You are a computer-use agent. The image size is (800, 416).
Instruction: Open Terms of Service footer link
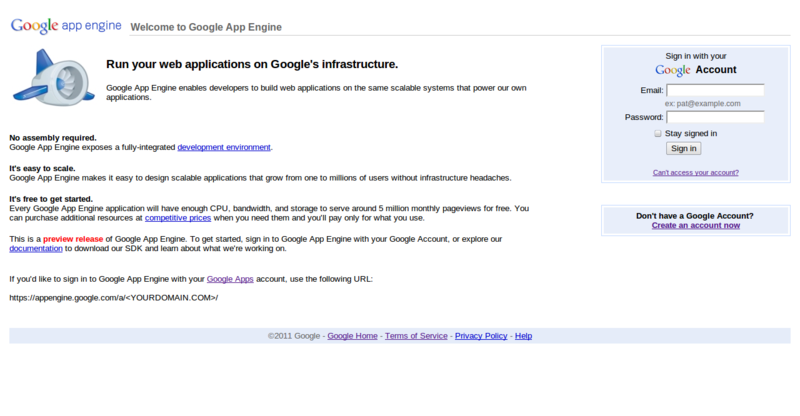click(416, 336)
